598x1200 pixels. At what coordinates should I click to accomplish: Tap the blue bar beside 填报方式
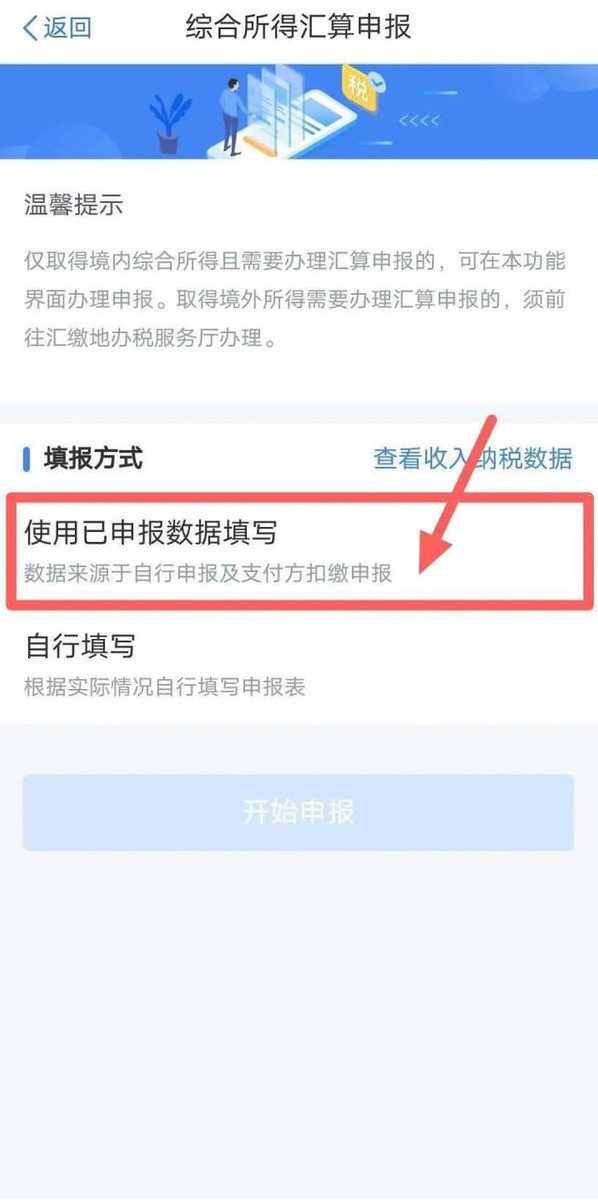(x=27, y=459)
